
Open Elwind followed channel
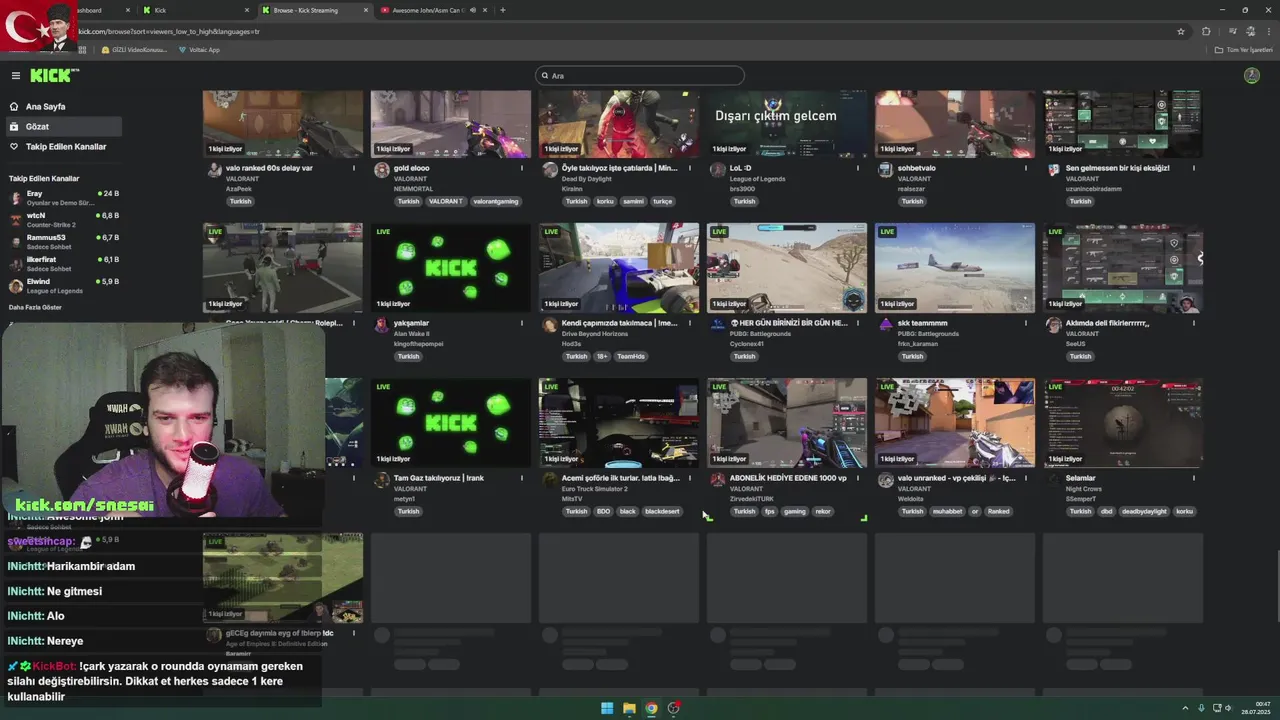click(x=62, y=285)
